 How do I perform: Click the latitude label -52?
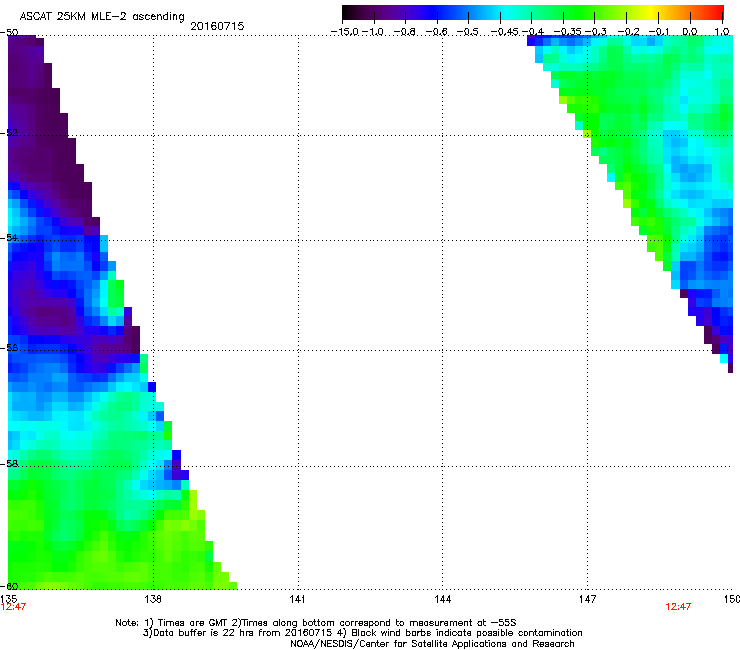(9, 133)
